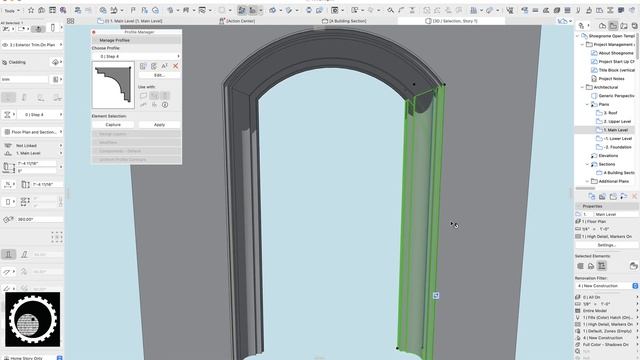Open the magnifier find and select tool
Screen dimensions: 640x360
pyautogui.click(x=391, y=10)
